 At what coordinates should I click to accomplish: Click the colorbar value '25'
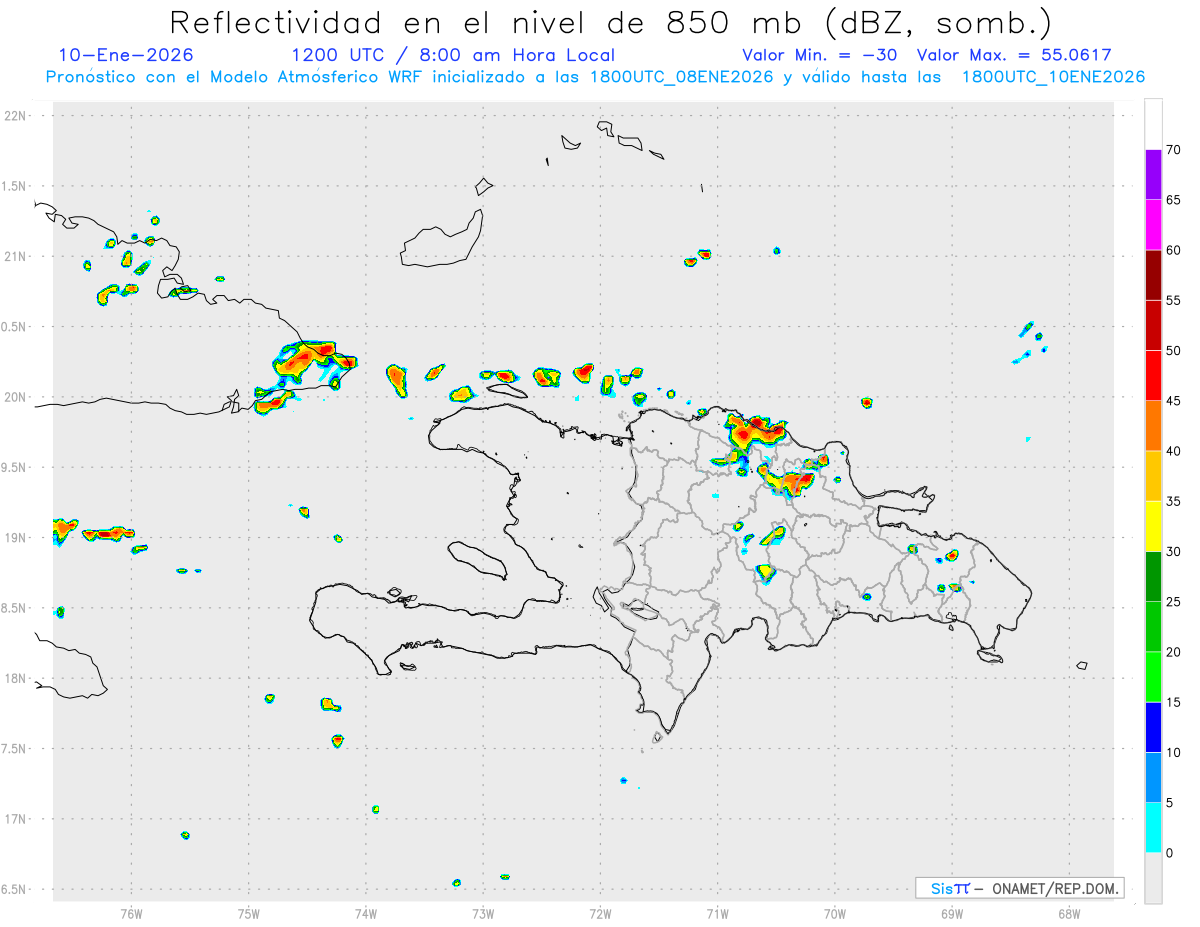click(1173, 602)
